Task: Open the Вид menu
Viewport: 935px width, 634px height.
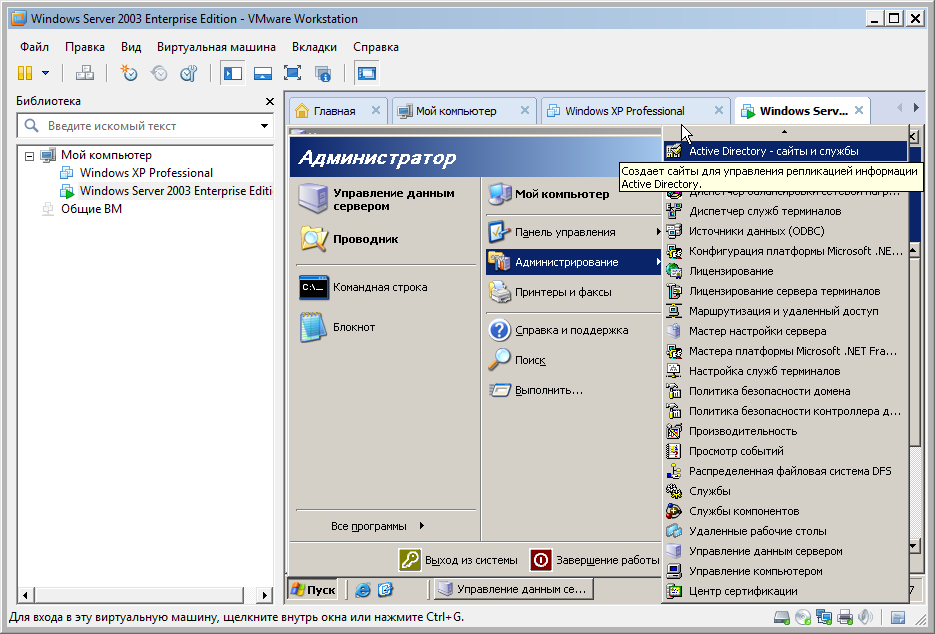Action: [131, 47]
